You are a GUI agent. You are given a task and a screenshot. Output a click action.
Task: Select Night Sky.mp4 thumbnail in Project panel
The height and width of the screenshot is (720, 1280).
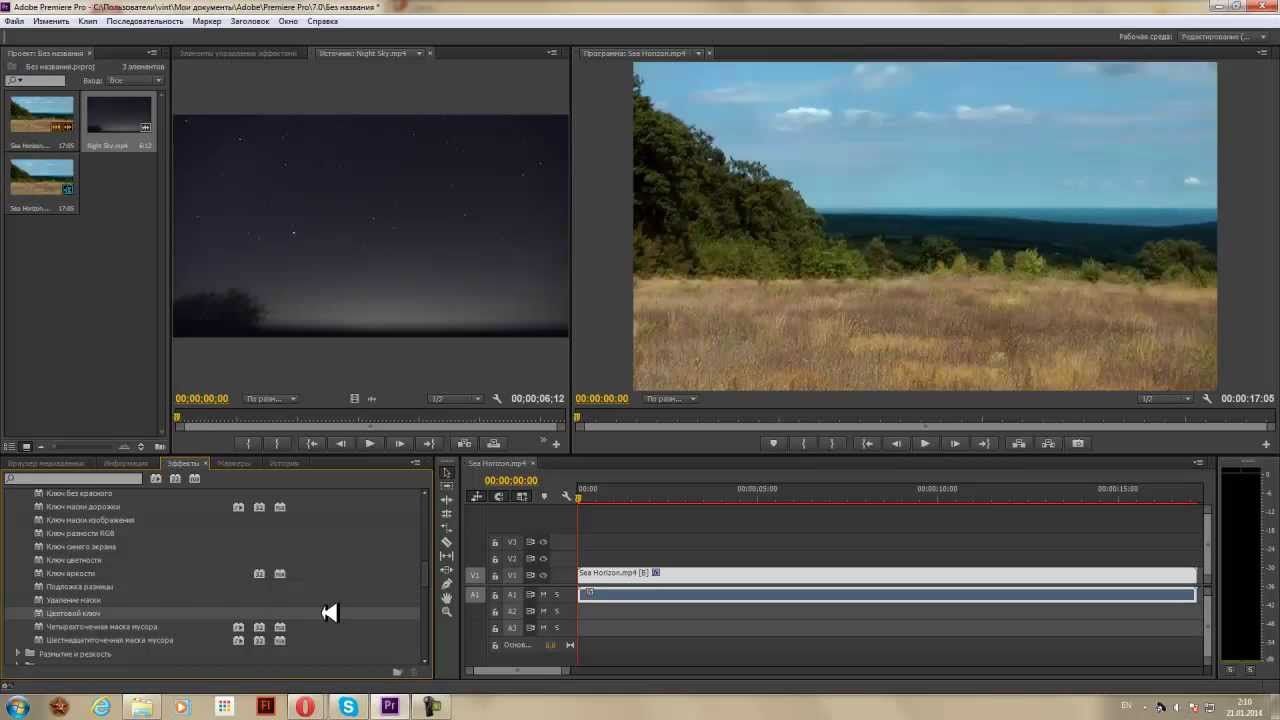coord(118,115)
